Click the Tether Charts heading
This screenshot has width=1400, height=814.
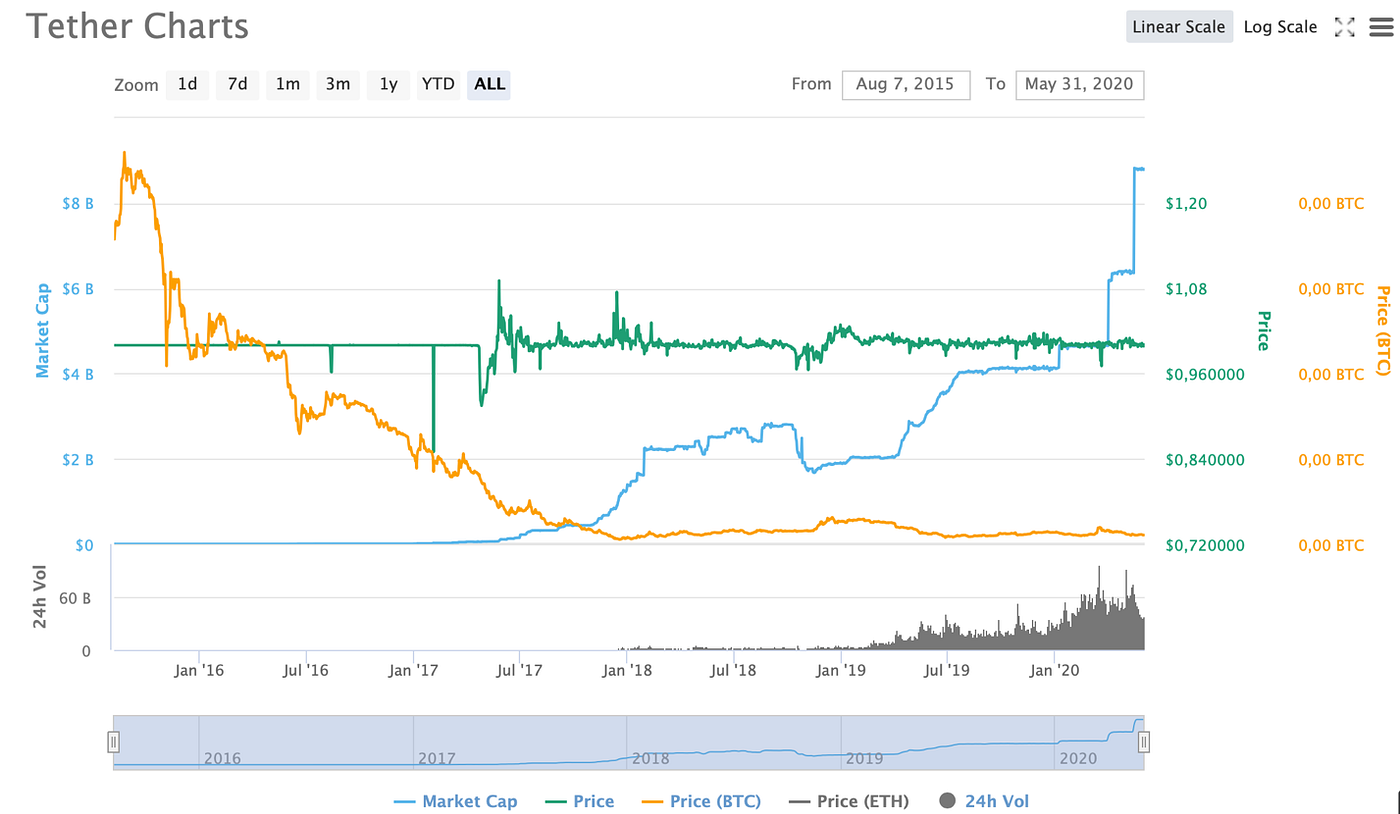137,26
